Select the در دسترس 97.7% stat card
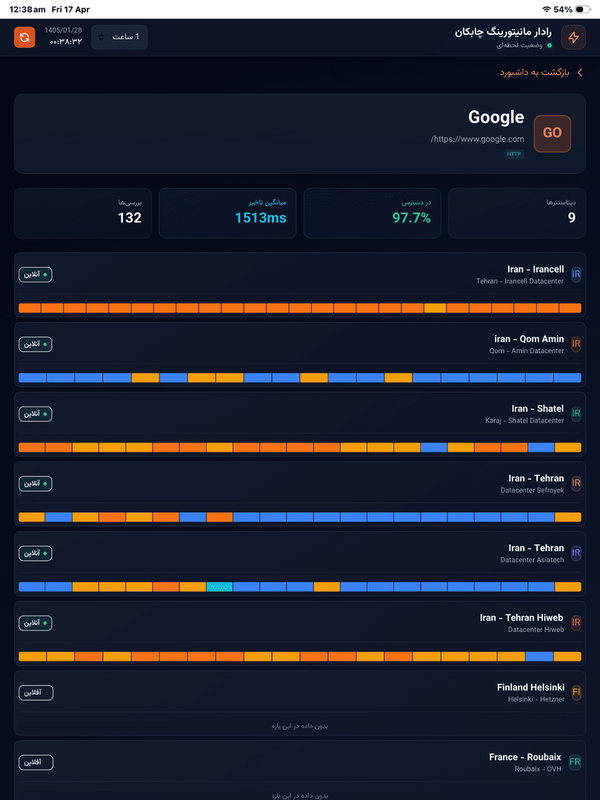Screen dimensions: 600x800 (x=371, y=212)
